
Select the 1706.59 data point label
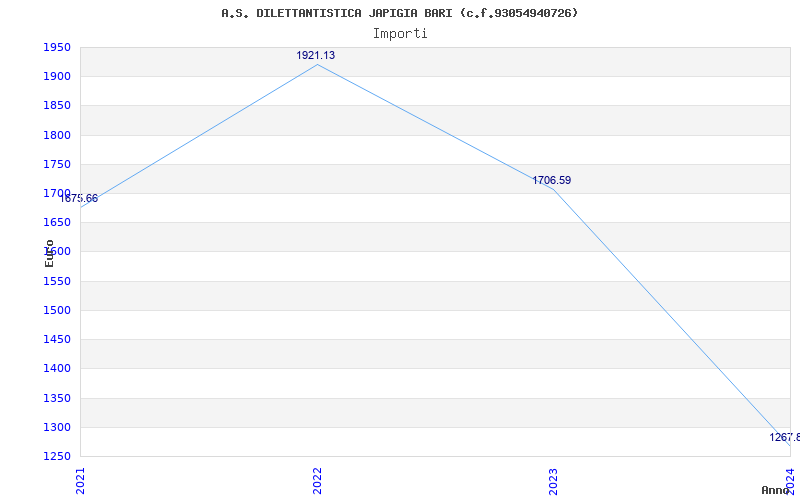[552, 180]
